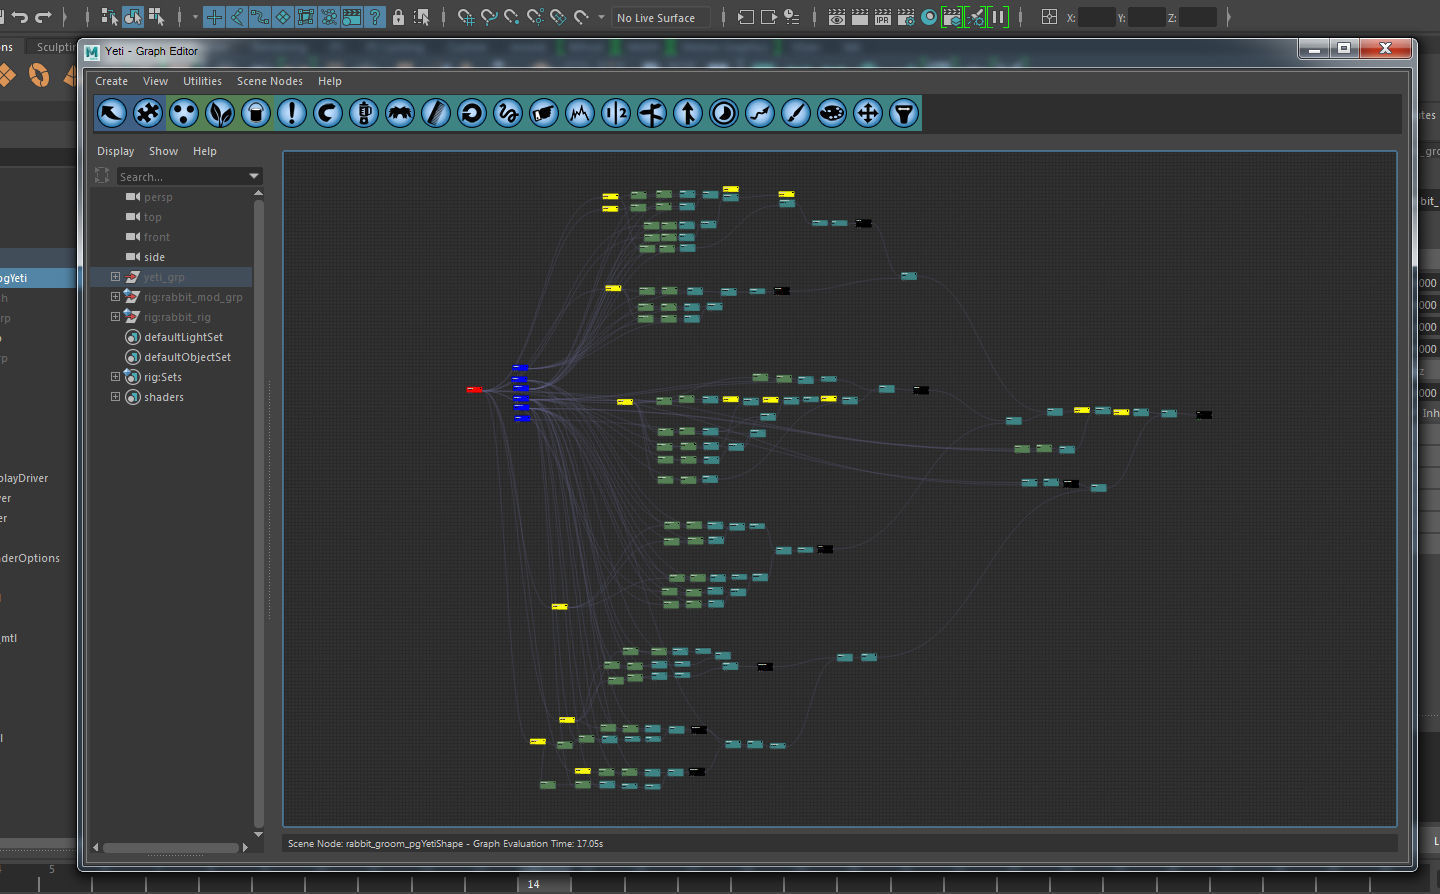Click the outliner Help menu

205,151
